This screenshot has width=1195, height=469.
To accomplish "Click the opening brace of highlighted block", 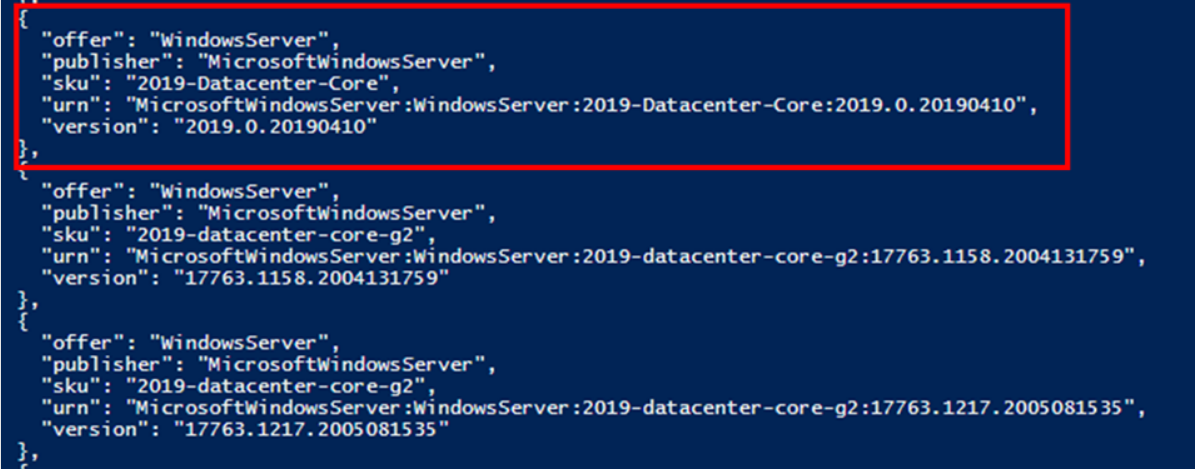I will (22, 19).
